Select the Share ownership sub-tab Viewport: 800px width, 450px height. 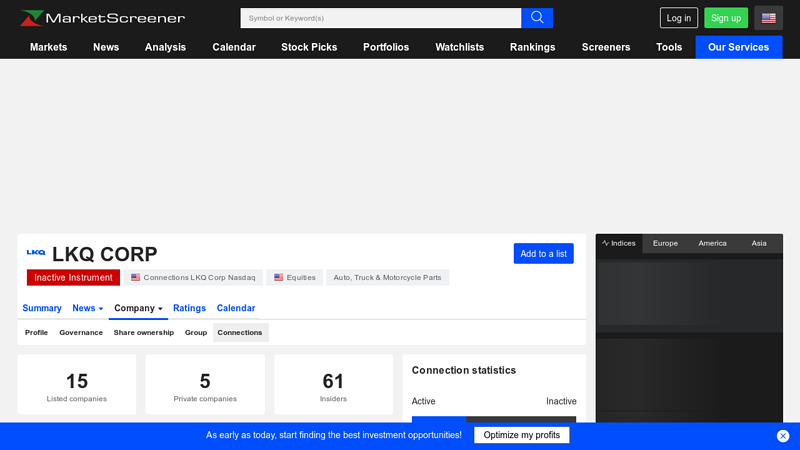[143, 332]
